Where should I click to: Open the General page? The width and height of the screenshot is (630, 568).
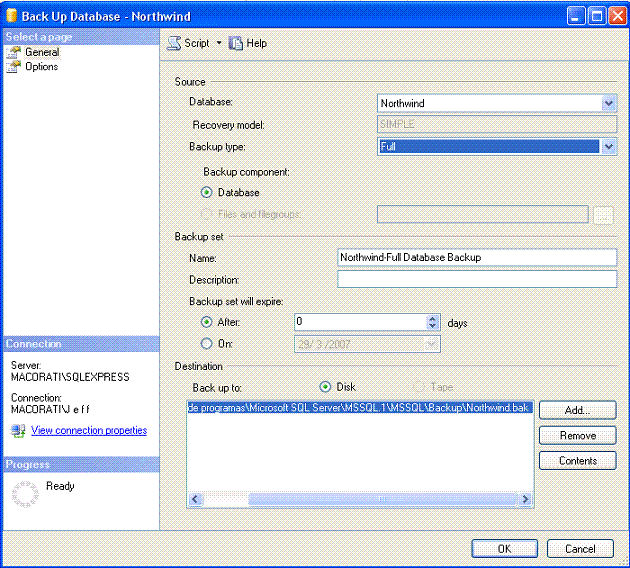(42, 52)
